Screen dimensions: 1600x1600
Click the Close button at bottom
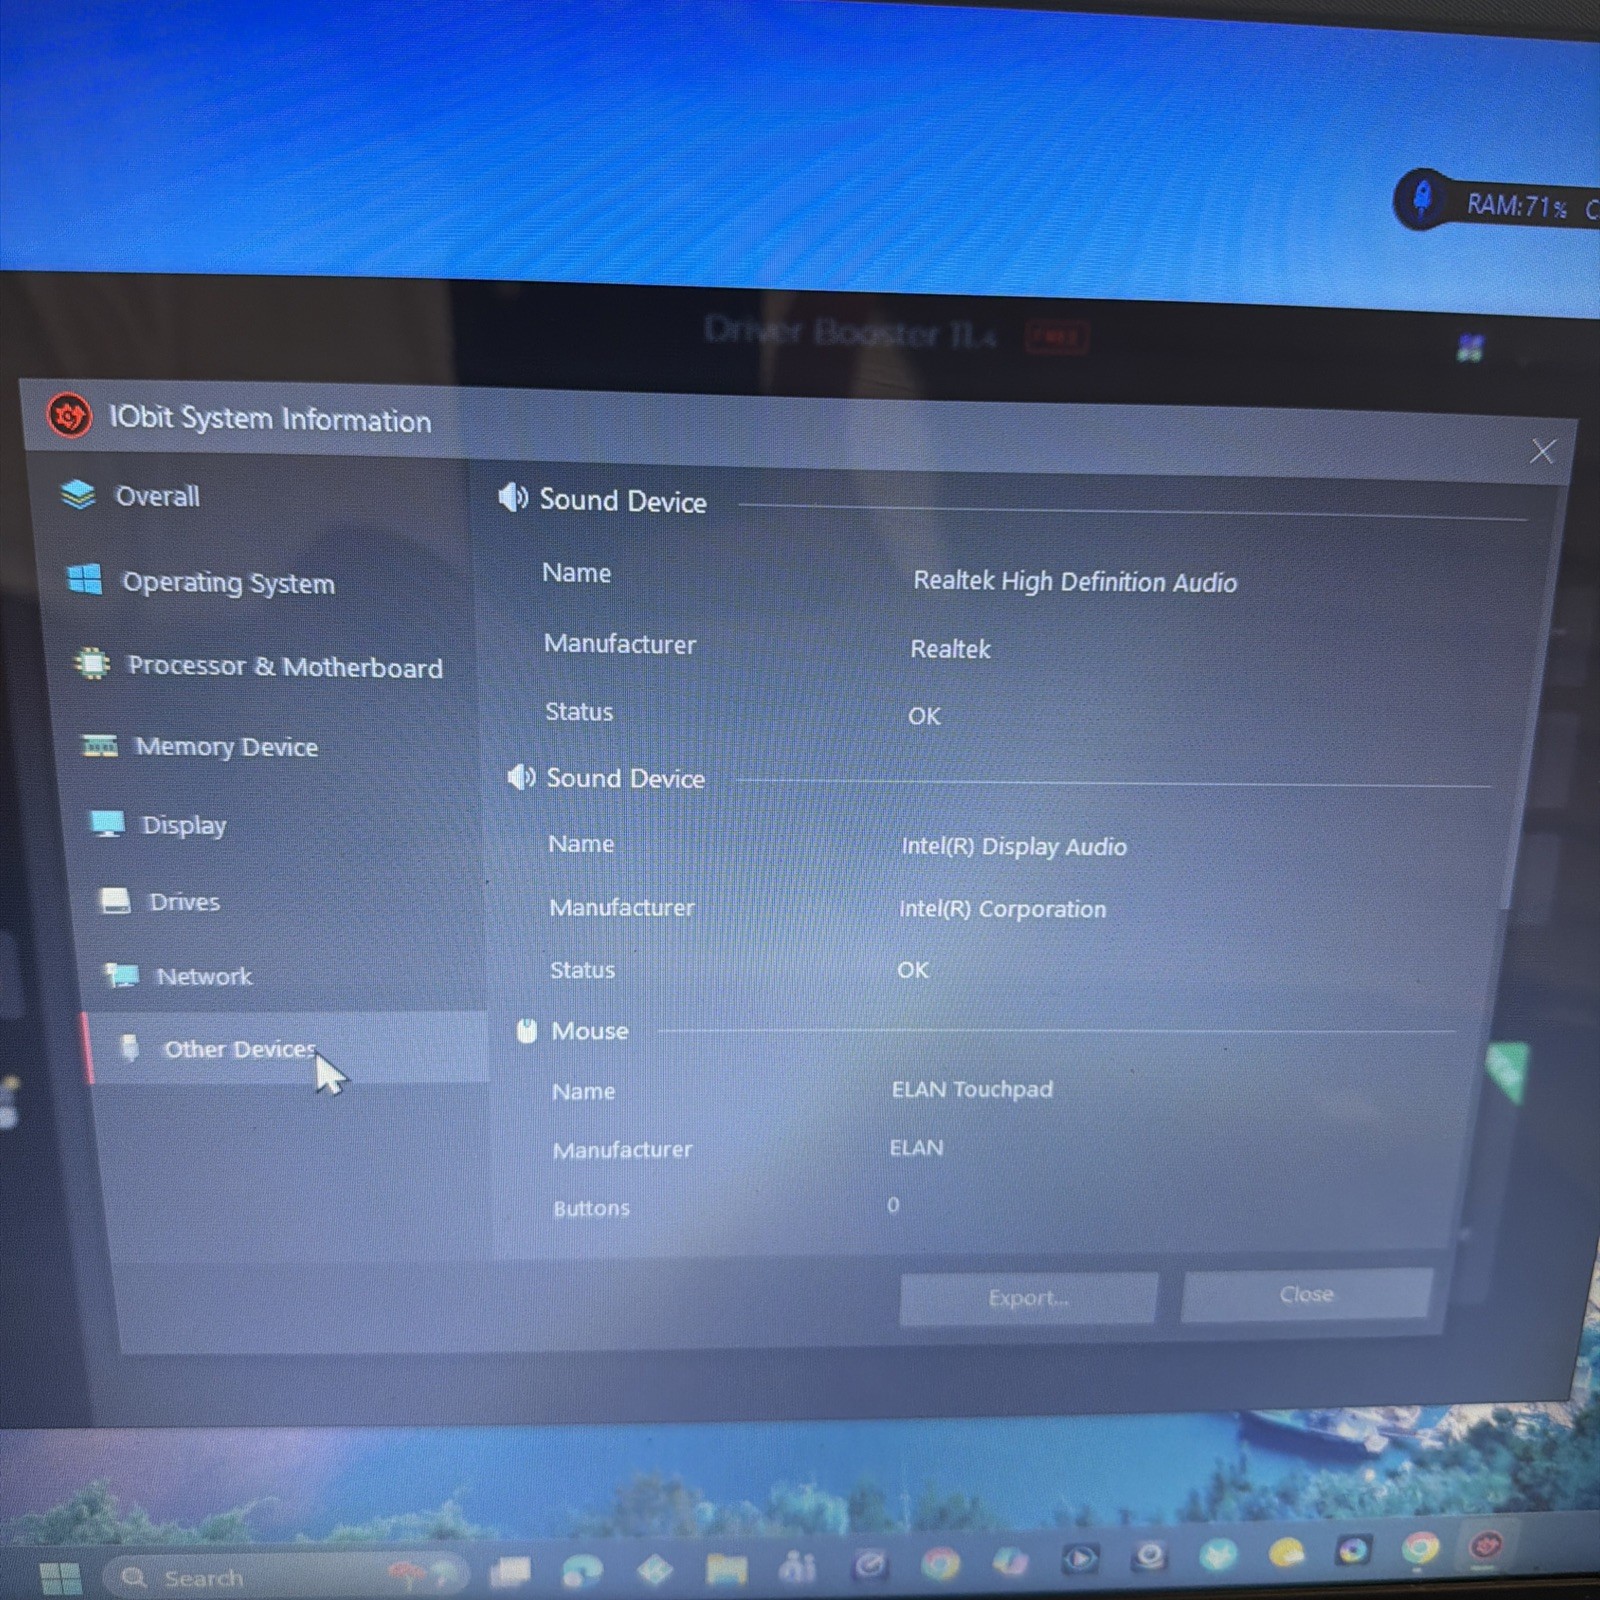1306,1294
